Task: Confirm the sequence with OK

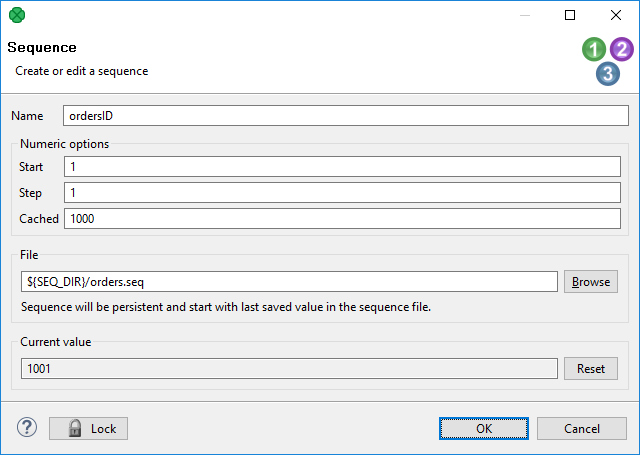Action: [x=484, y=428]
